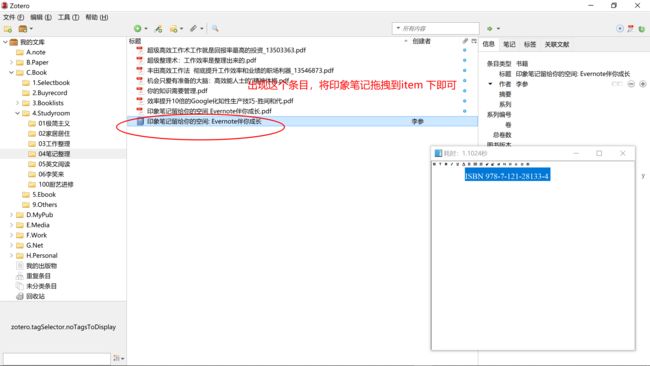650x366 pixels.
Task: Expand the D.MyPub collection
Action: point(11,215)
